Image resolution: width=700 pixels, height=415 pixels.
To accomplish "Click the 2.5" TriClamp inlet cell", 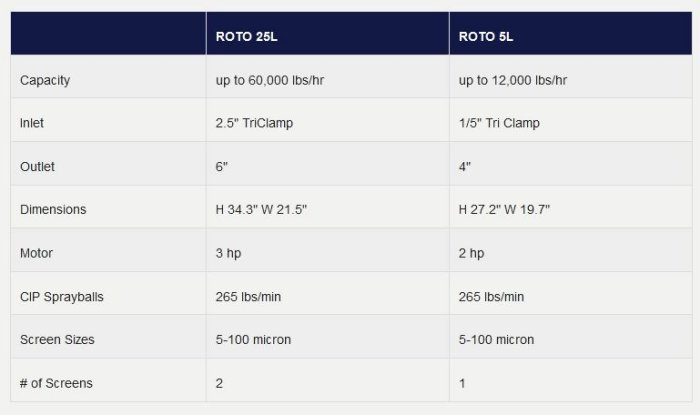I will pyautogui.click(x=255, y=124).
